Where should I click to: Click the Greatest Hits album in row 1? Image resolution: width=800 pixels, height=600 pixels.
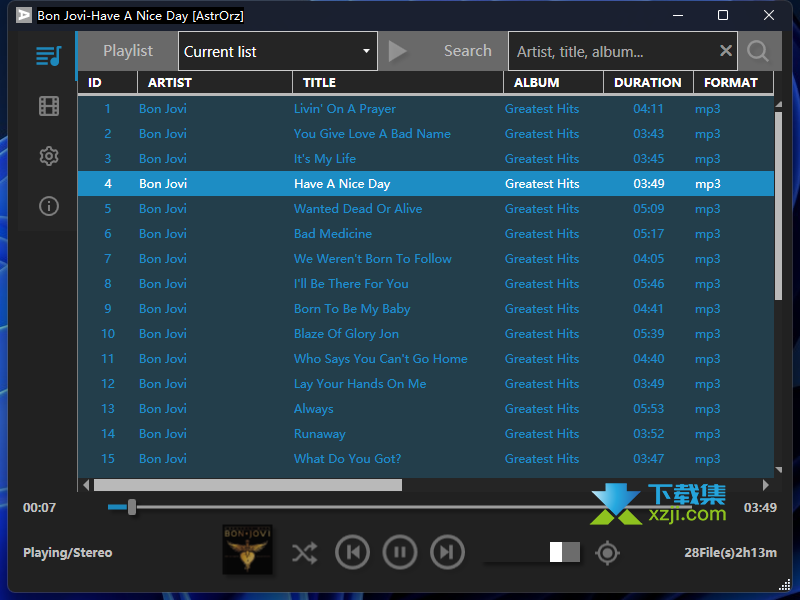pos(542,109)
